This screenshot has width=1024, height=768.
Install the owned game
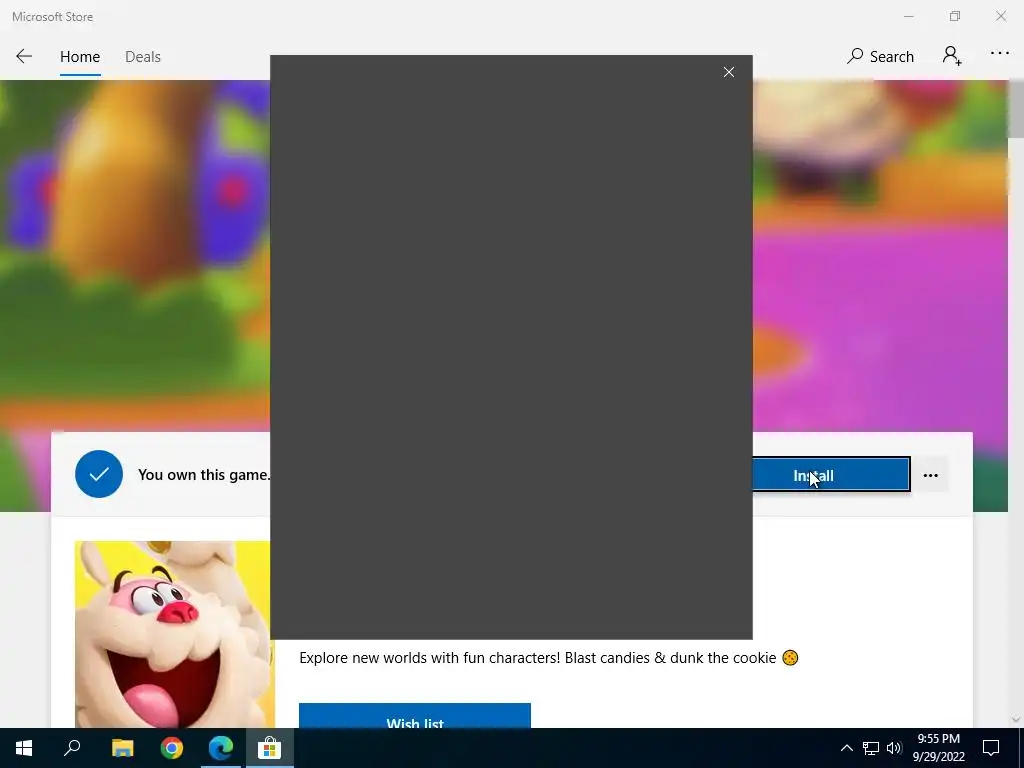pyautogui.click(x=831, y=475)
